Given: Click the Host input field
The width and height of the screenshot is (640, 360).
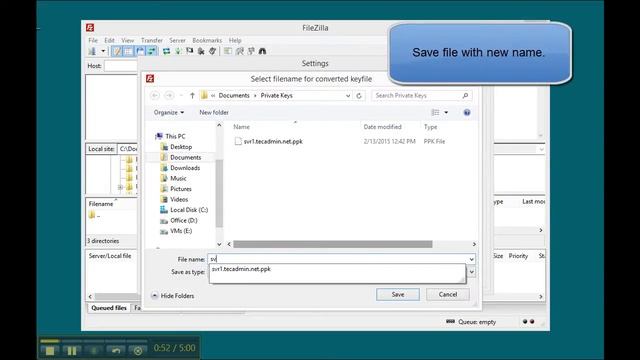Looking at the screenshot, I should [121, 66].
